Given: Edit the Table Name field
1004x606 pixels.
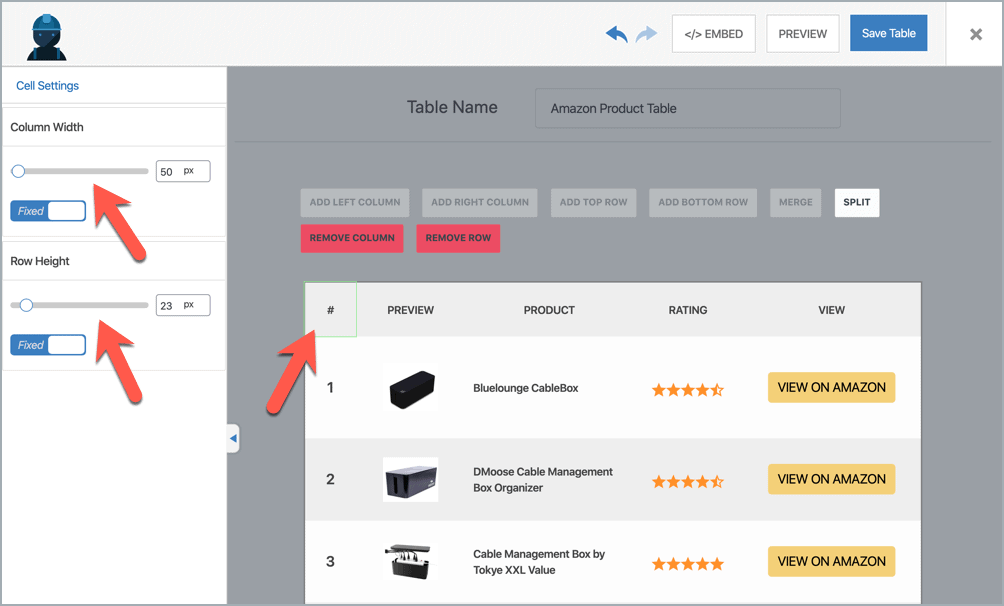Looking at the screenshot, I should click(688, 108).
